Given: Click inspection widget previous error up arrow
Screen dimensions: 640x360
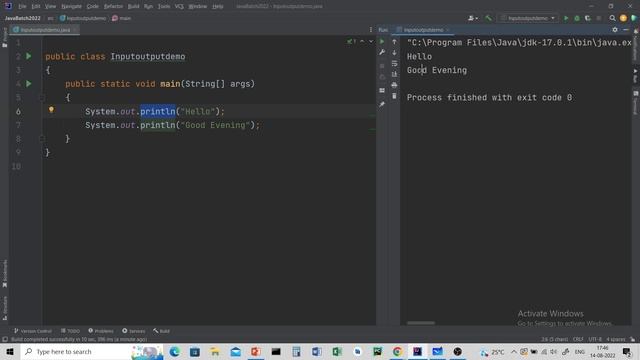Looking at the screenshot, I should click(x=362, y=41).
